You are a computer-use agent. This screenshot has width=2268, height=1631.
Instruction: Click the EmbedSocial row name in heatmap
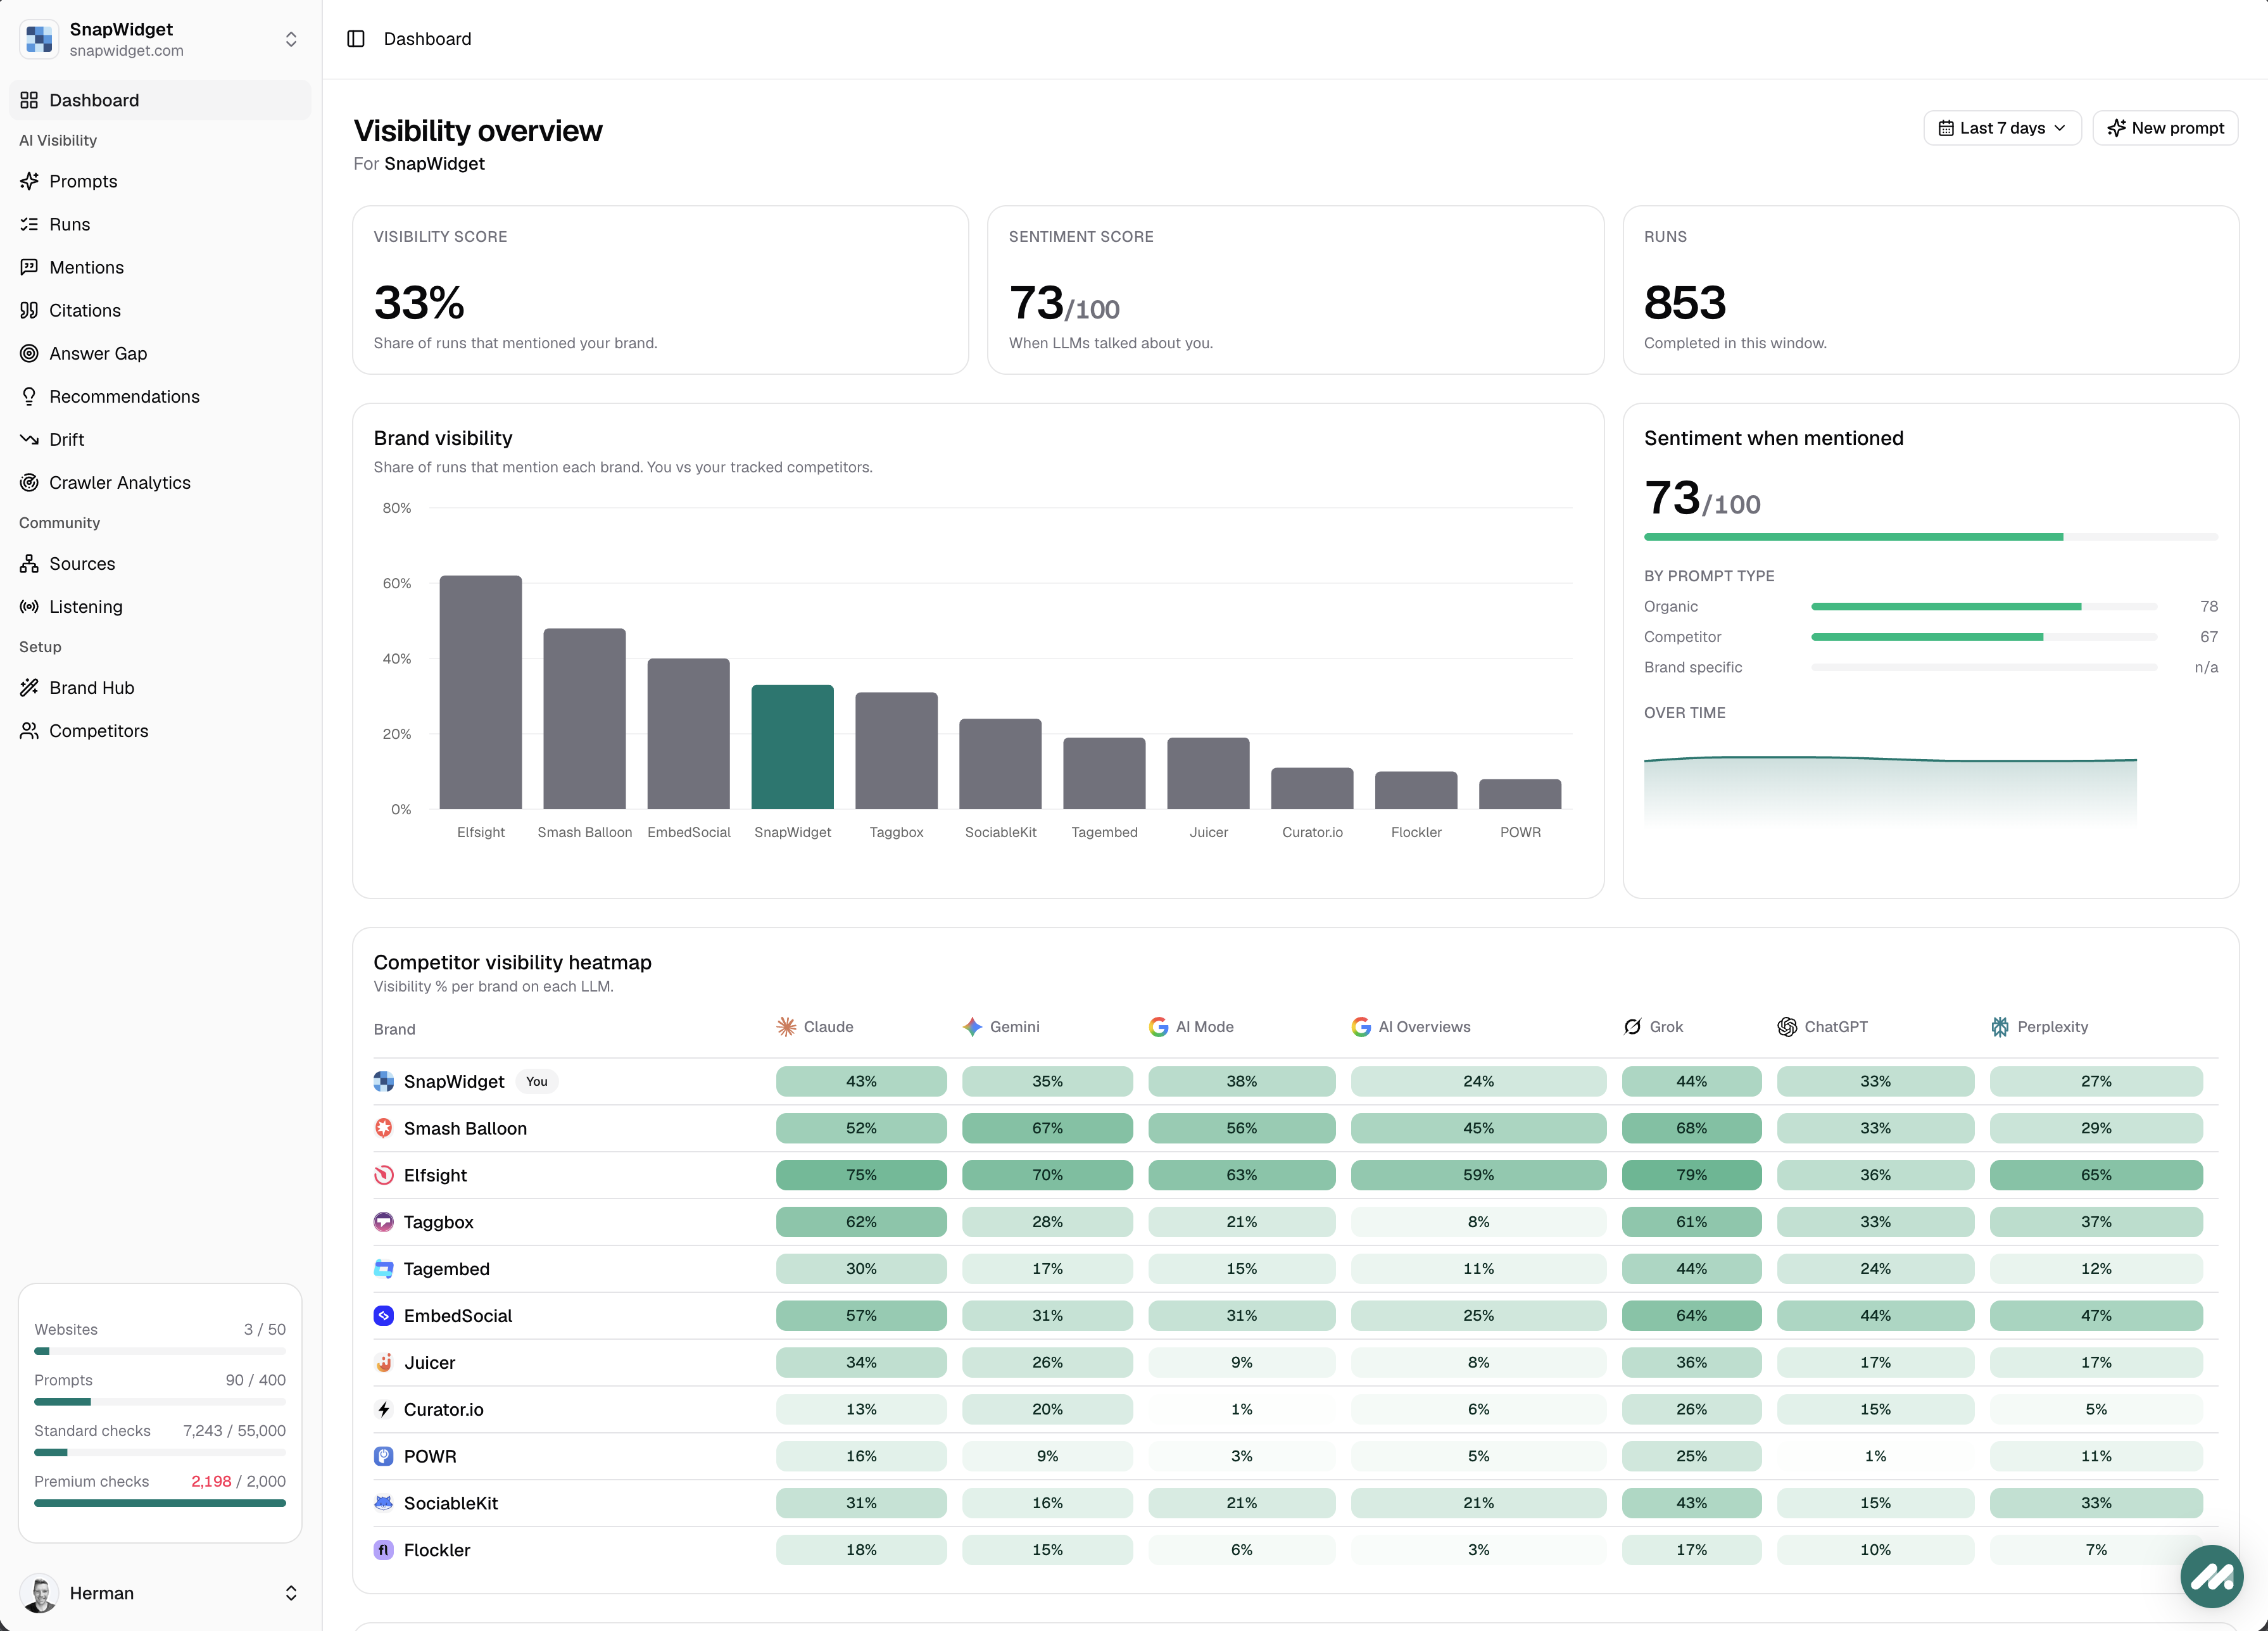click(458, 1316)
